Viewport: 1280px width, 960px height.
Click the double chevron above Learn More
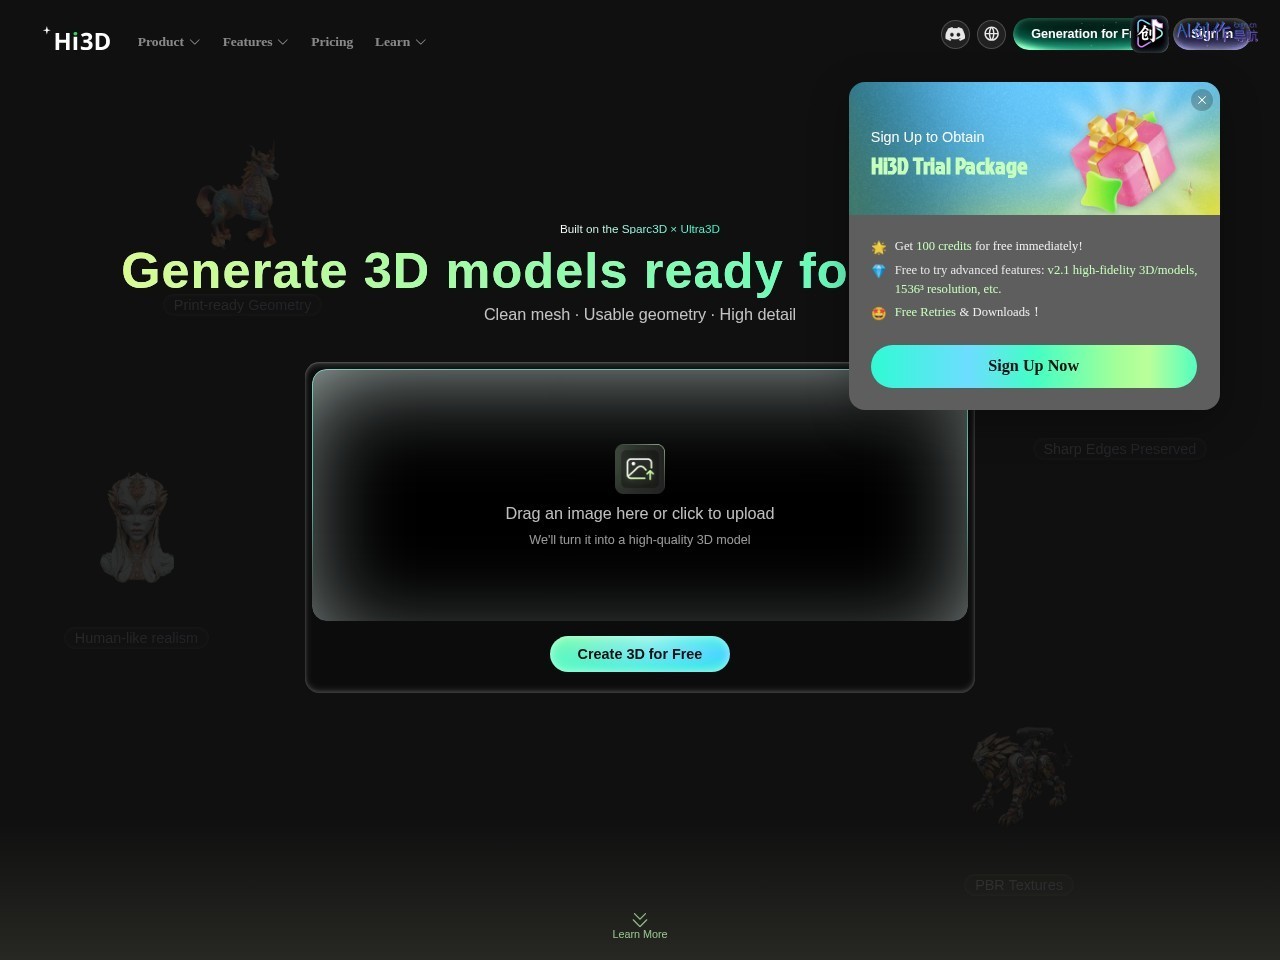click(x=640, y=919)
